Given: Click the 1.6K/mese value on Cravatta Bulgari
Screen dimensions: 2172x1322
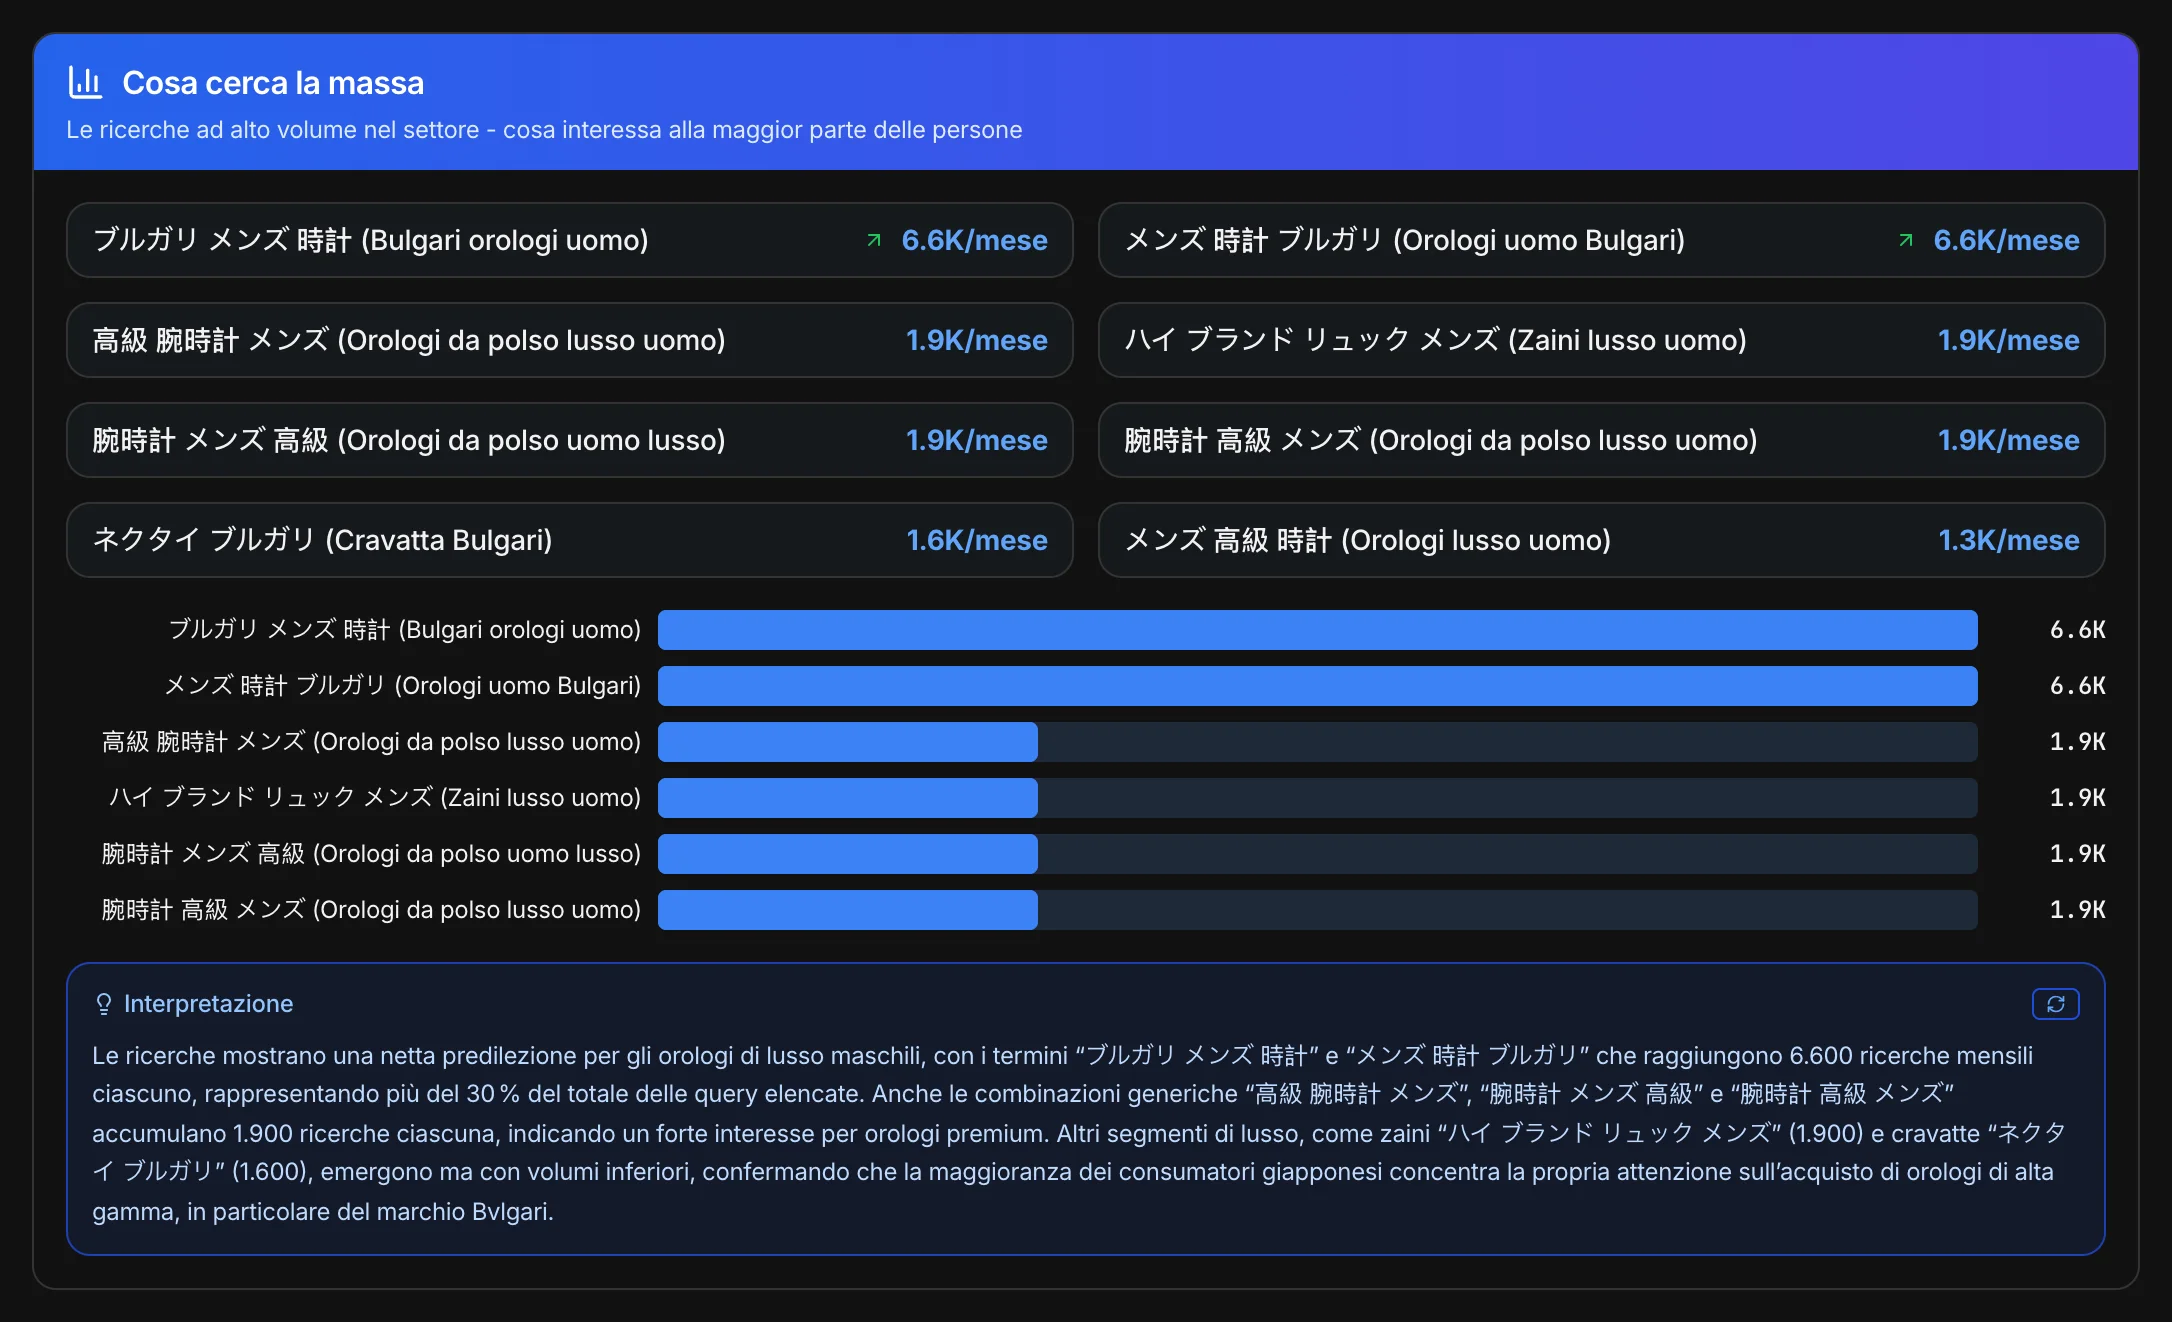Looking at the screenshot, I should point(977,540).
